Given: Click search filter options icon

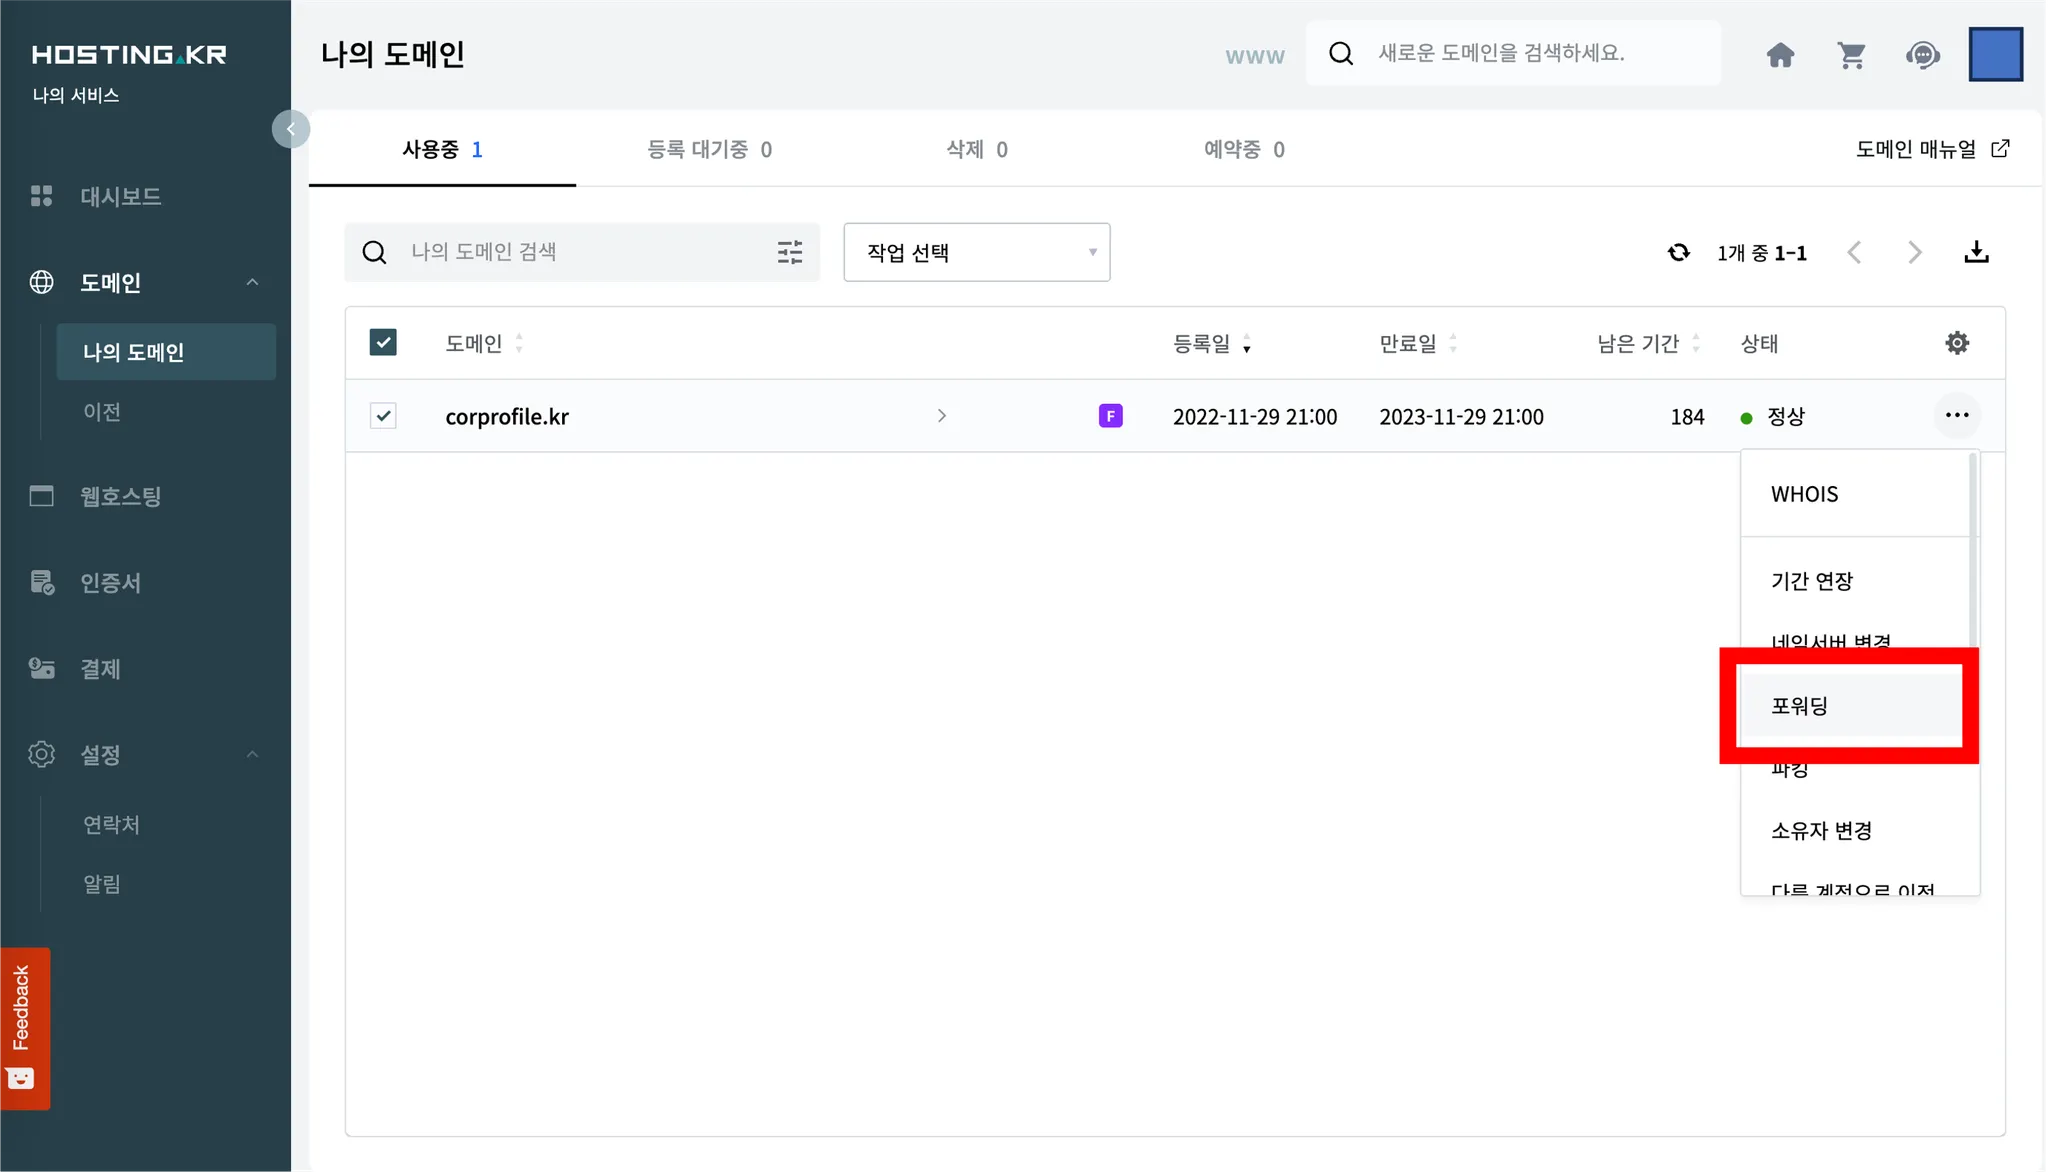Looking at the screenshot, I should pyautogui.click(x=790, y=252).
